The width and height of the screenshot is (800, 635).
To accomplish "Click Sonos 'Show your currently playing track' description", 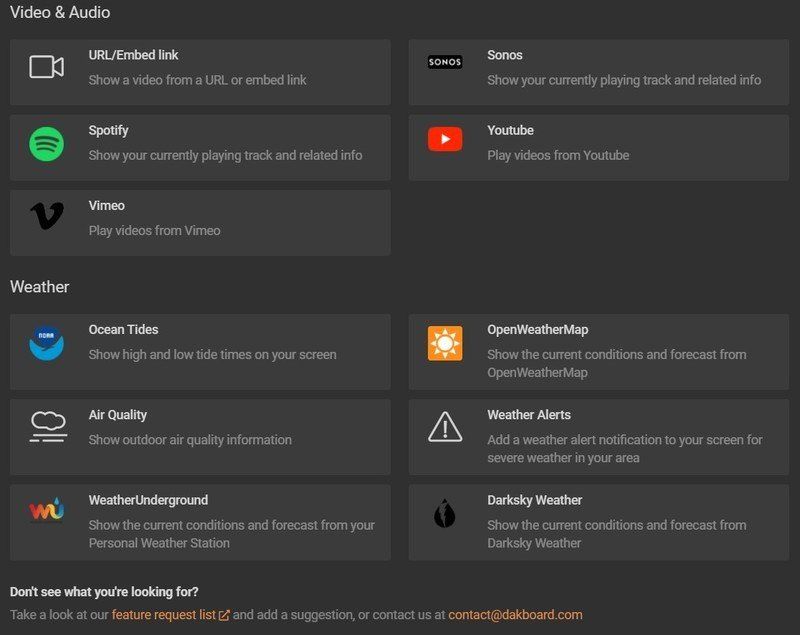I will coord(624,80).
